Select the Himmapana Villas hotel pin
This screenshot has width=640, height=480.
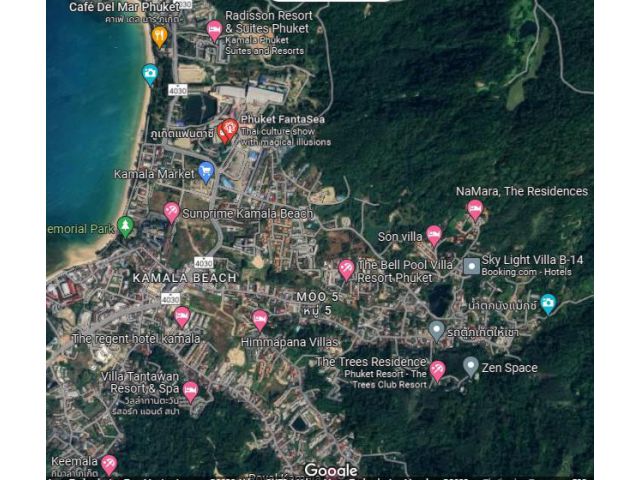(260, 320)
